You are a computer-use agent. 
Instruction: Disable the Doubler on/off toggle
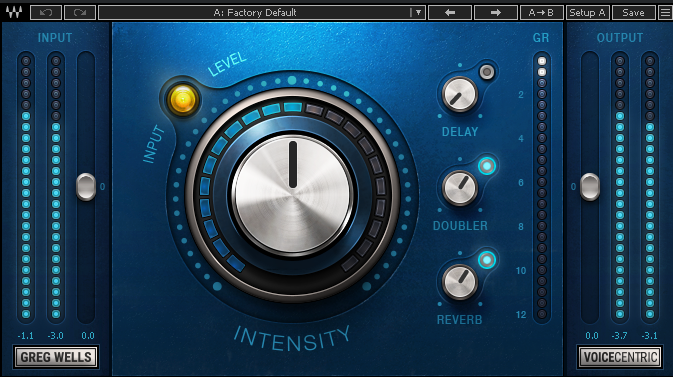tap(487, 166)
